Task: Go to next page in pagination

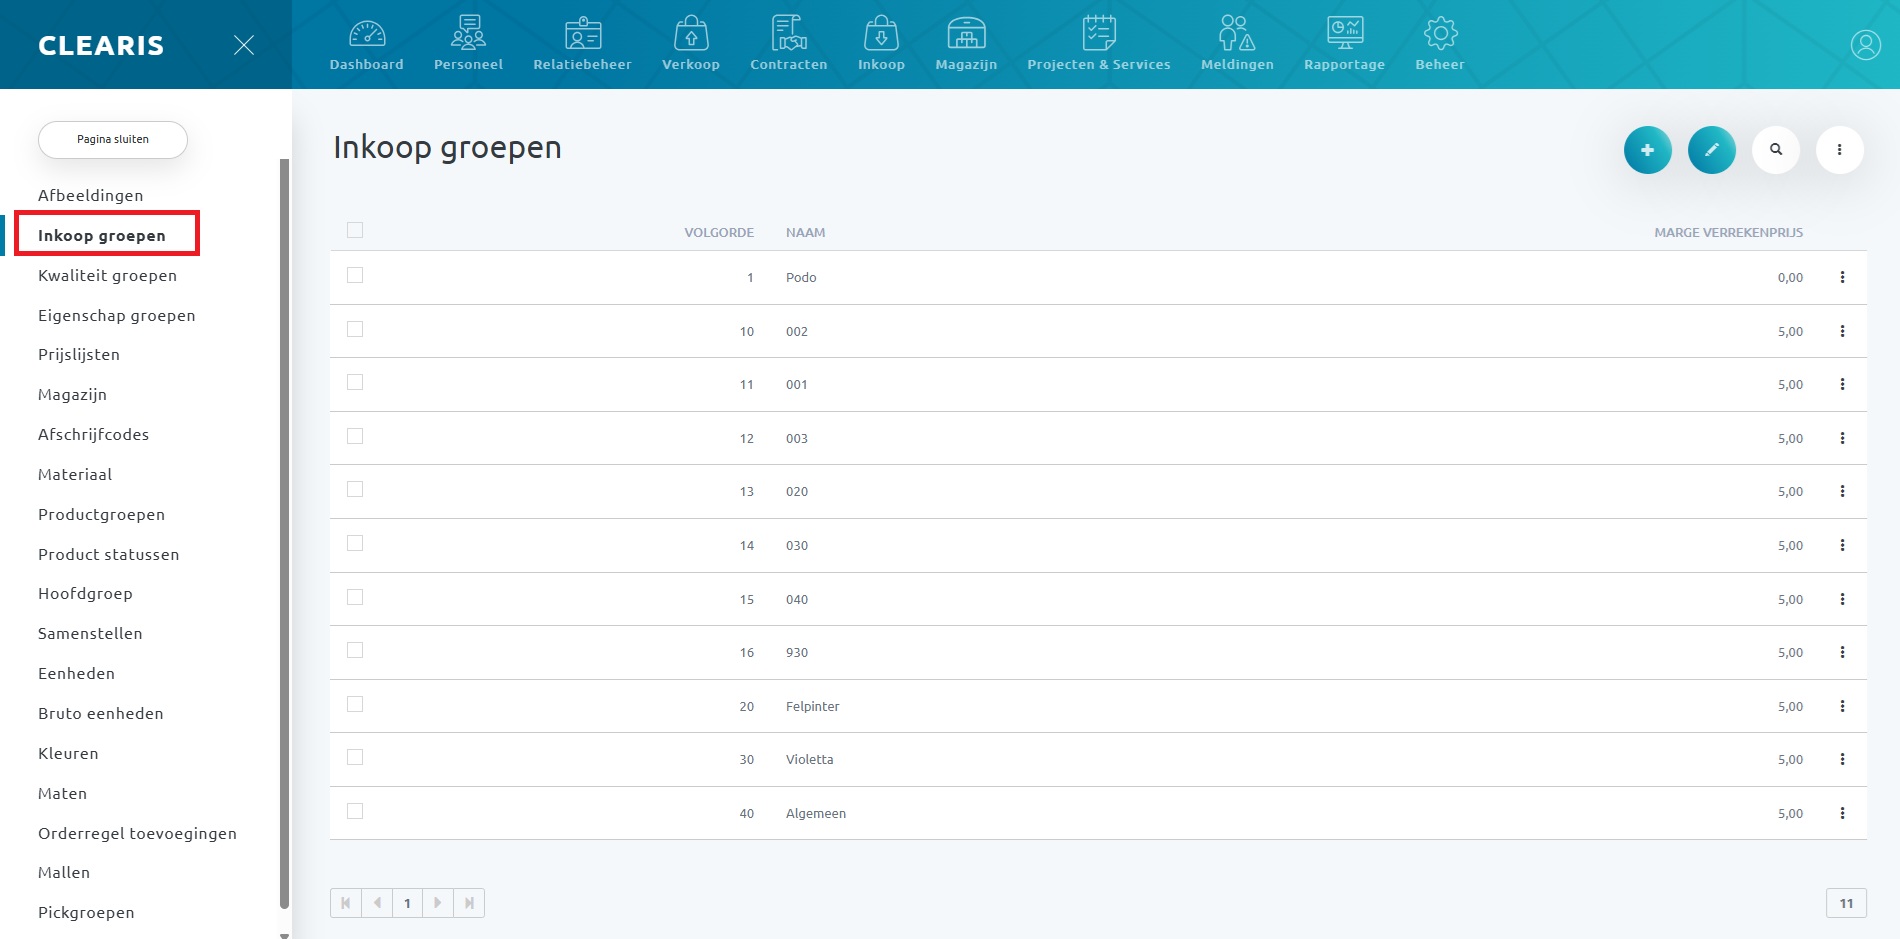Action: coord(437,903)
